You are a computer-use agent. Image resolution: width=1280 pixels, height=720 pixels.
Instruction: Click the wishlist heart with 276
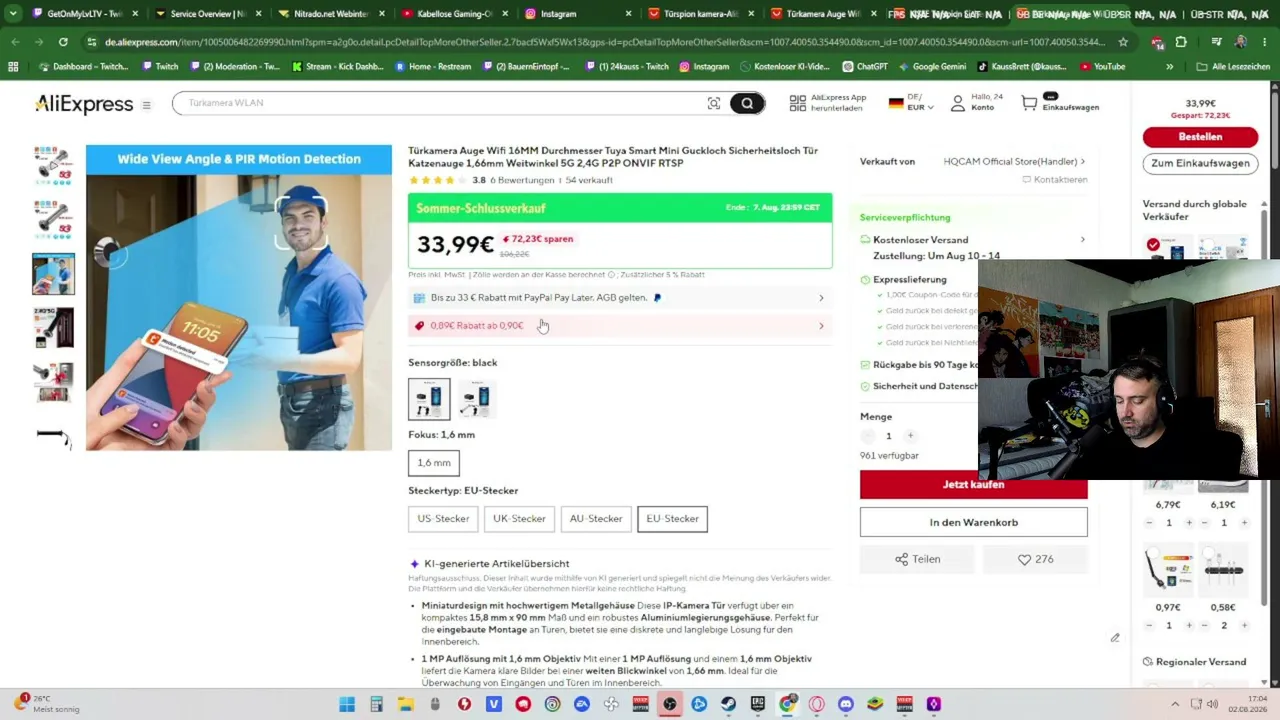[x=1035, y=559]
